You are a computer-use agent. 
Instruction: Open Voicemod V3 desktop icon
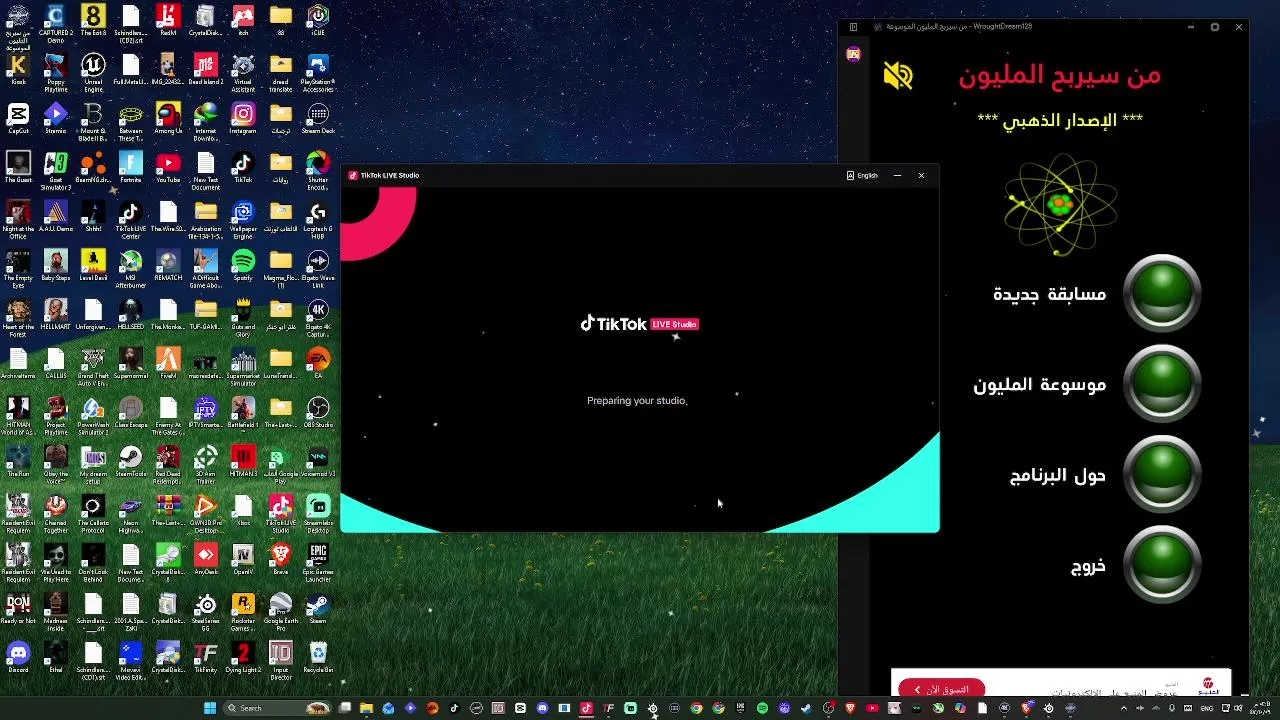pyautogui.click(x=318, y=460)
